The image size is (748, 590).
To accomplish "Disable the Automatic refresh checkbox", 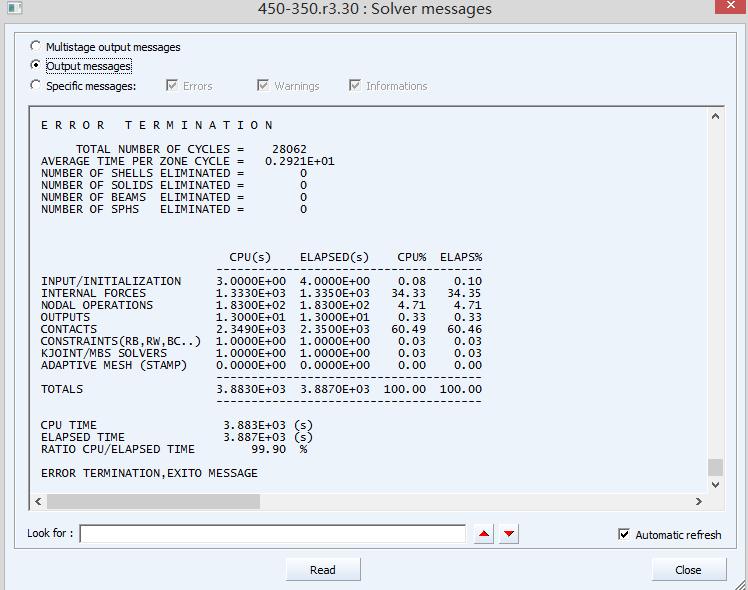I will tap(625, 535).
